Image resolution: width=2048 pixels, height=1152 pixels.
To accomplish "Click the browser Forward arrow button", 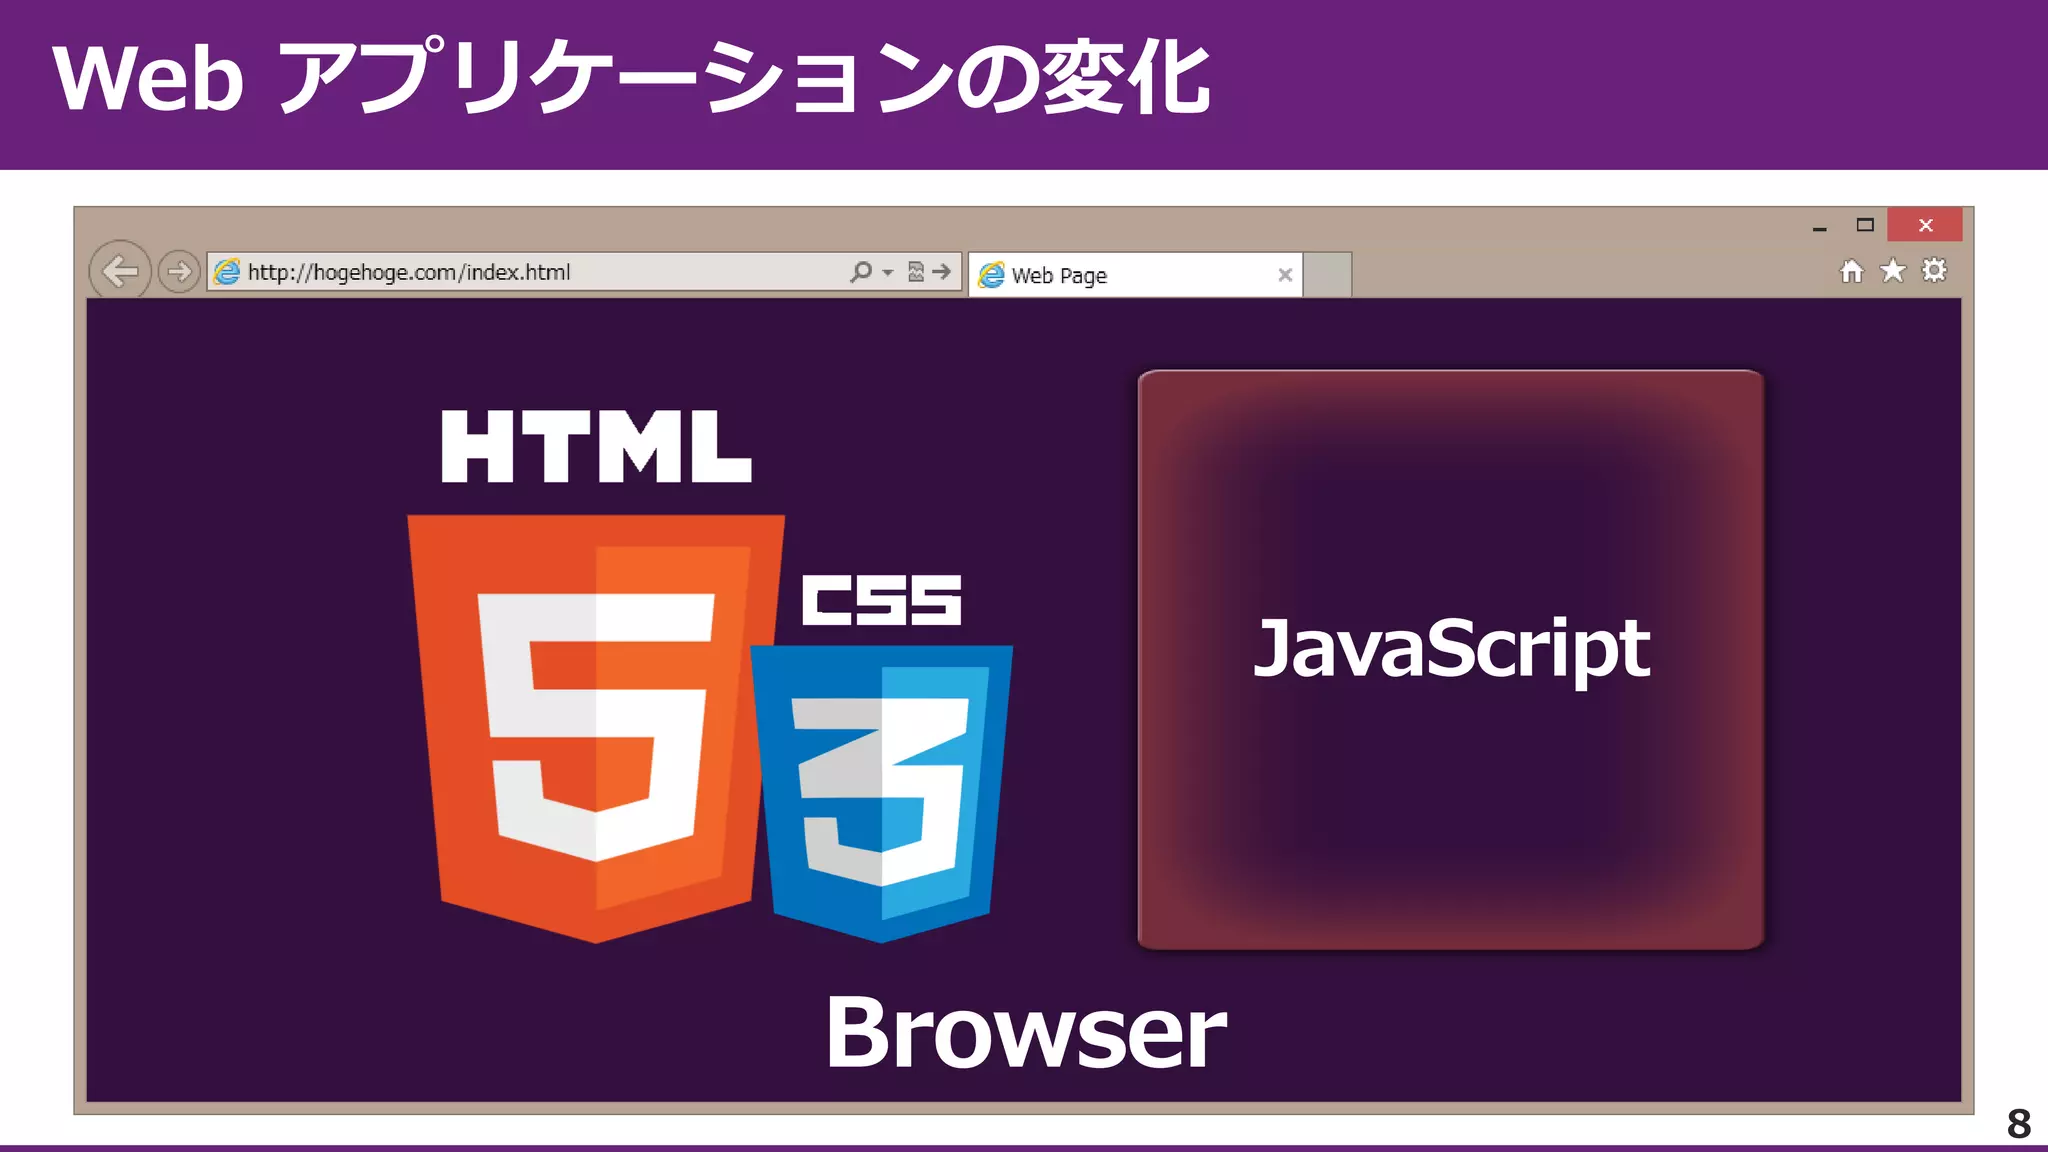I will [x=179, y=271].
